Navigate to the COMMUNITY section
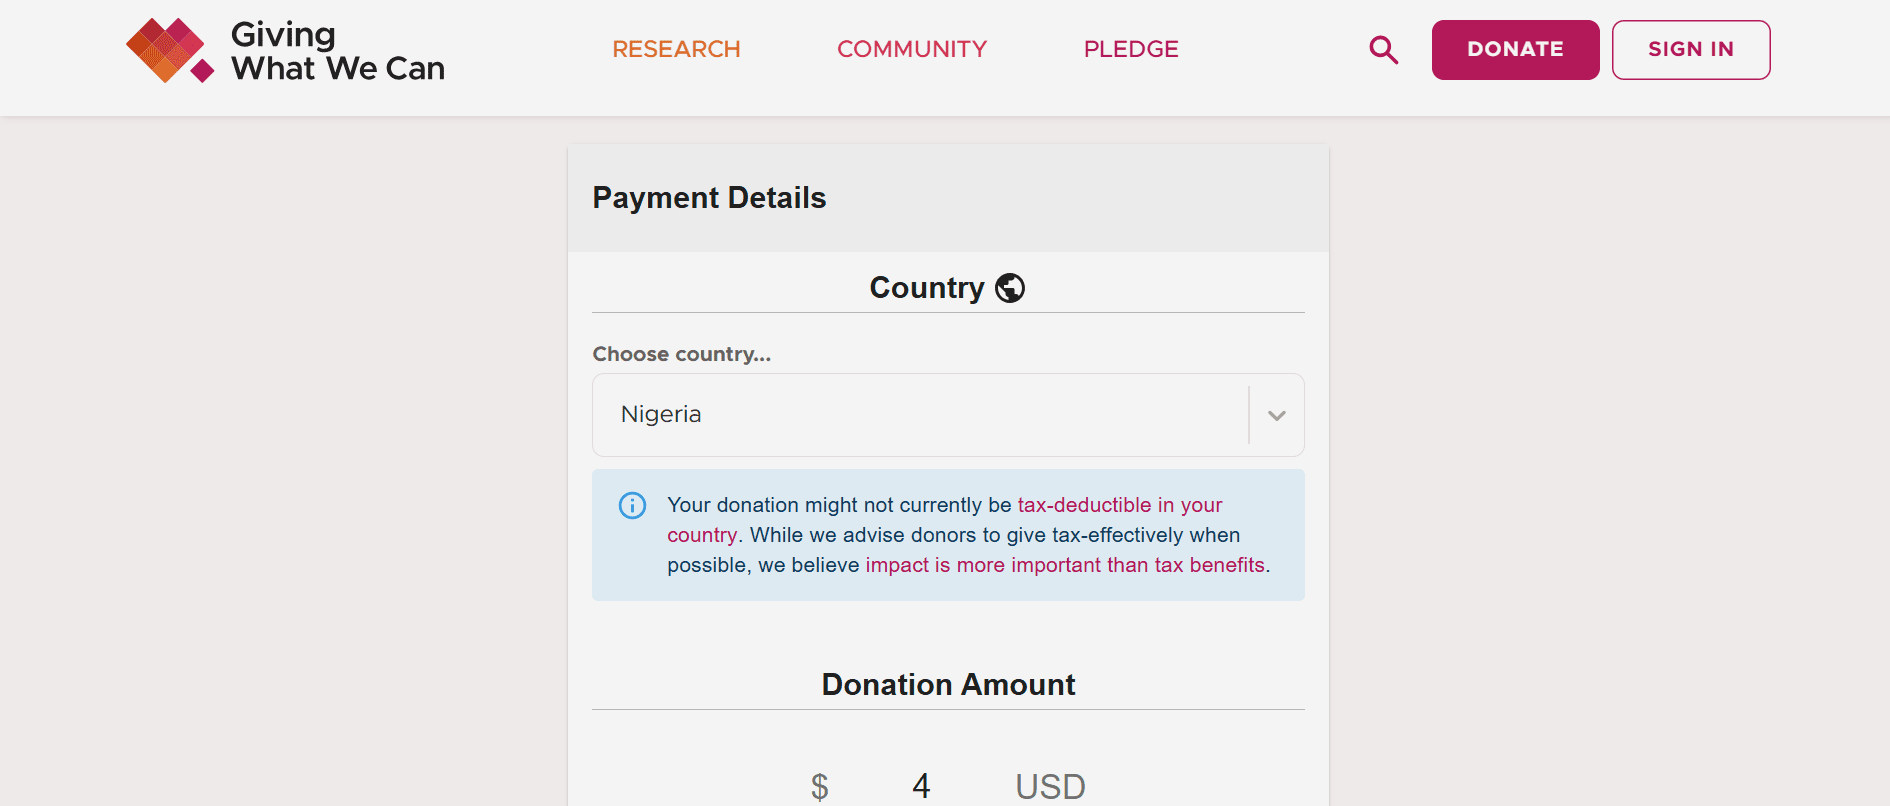 [911, 49]
